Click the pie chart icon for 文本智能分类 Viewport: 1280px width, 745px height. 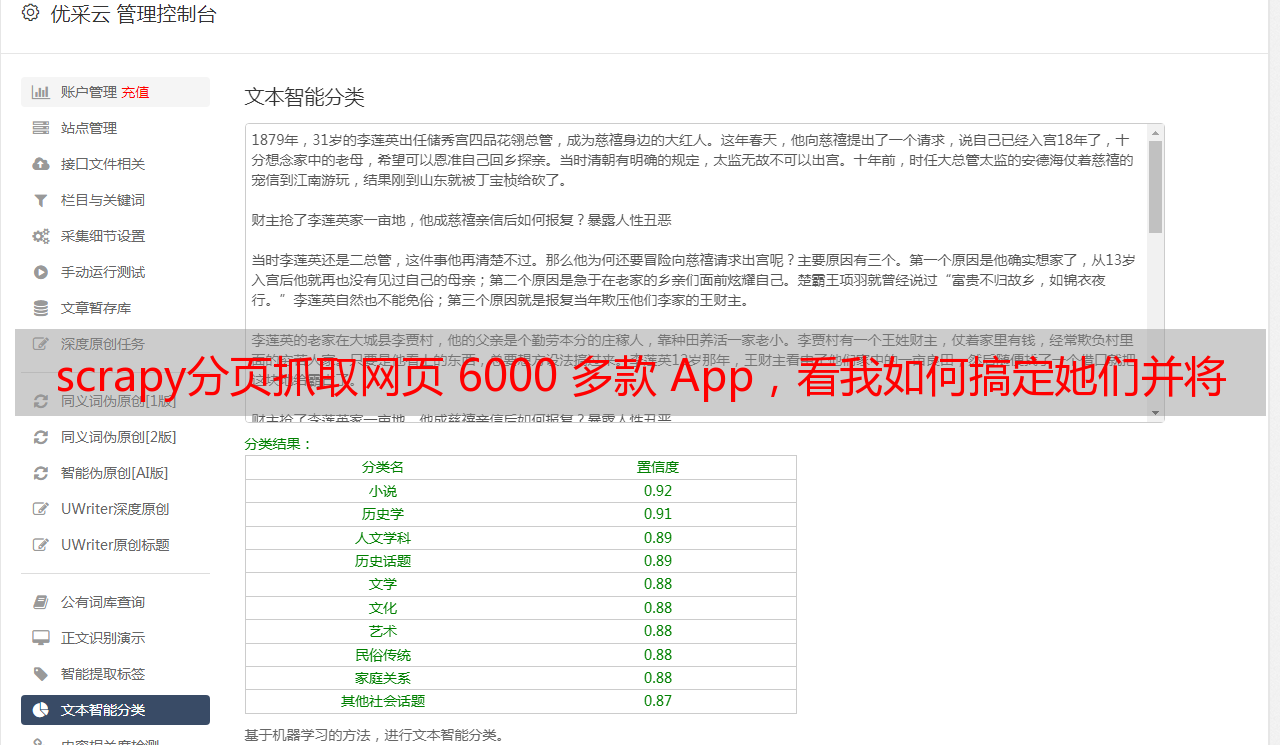click(41, 710)
